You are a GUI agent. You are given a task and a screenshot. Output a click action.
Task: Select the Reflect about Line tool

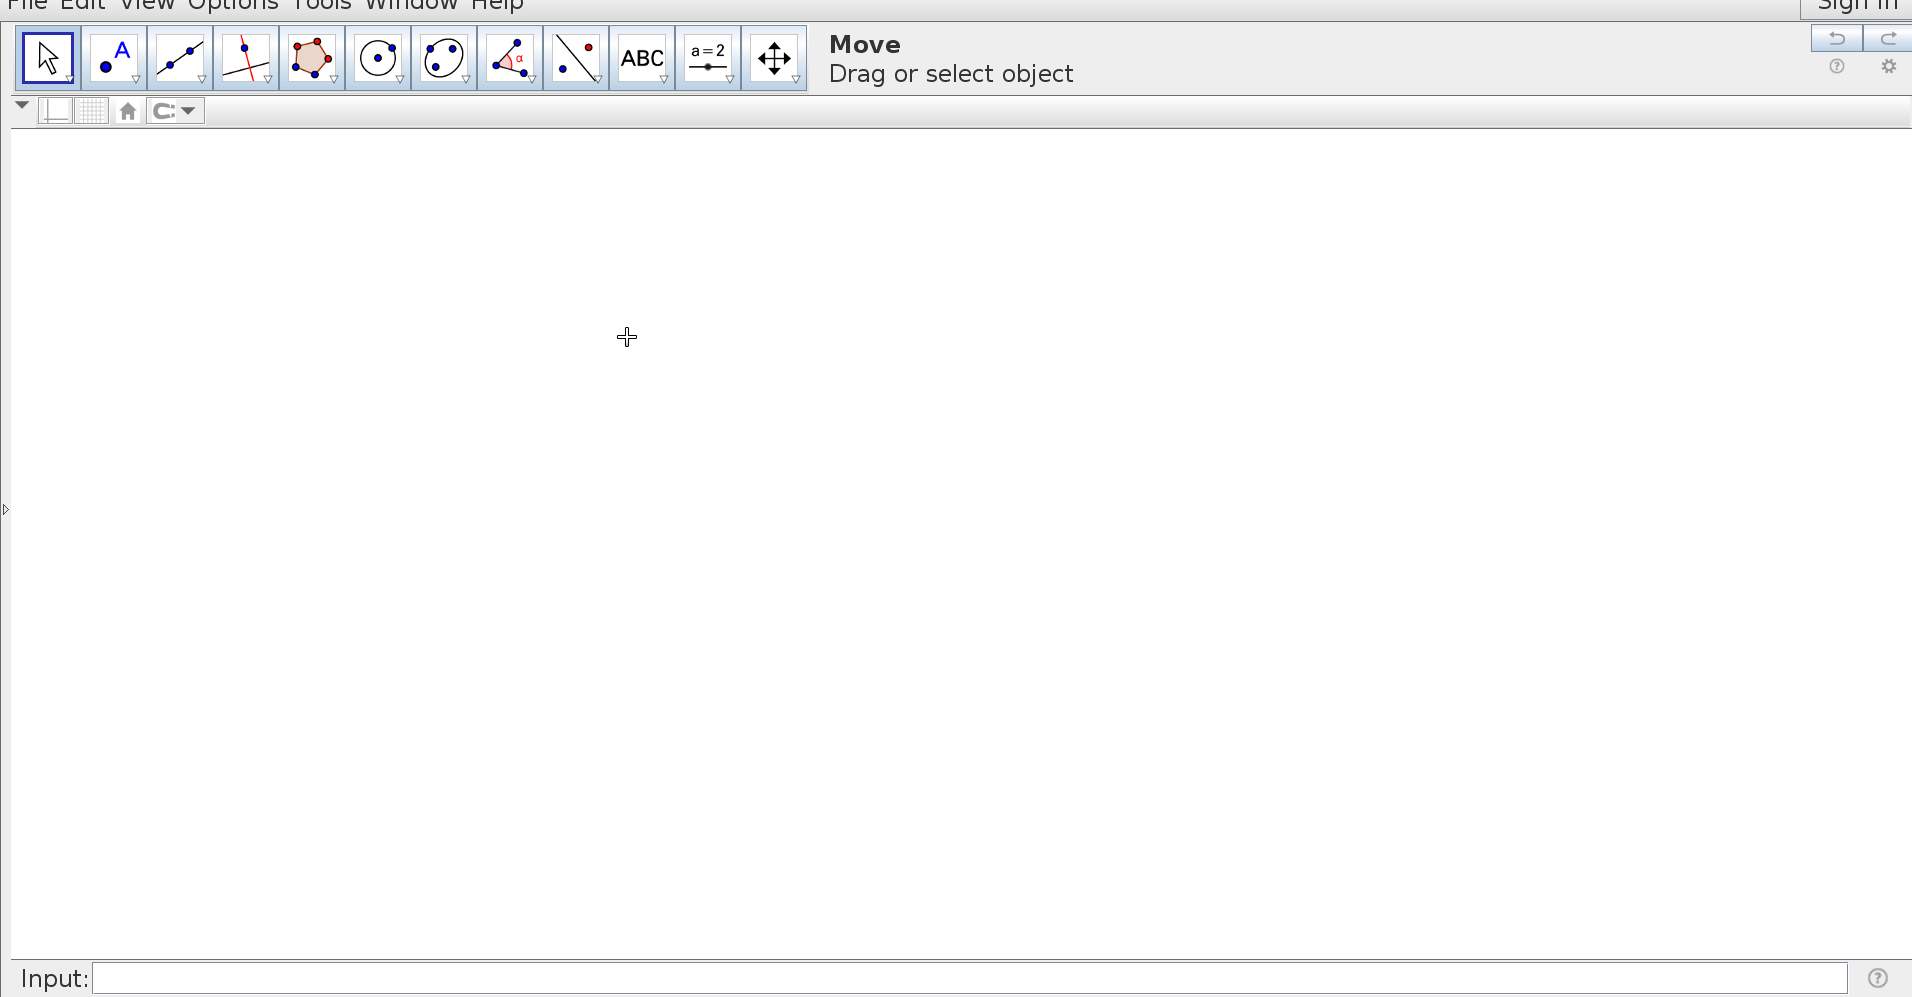(576, 58)
